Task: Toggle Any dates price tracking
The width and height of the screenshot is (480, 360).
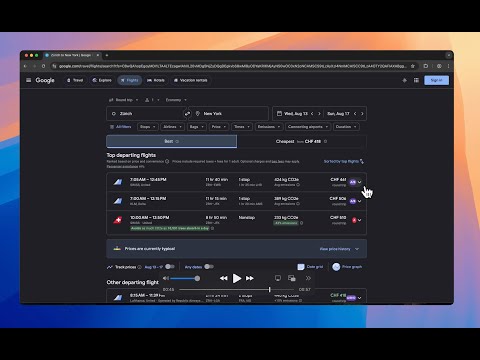Action: [x=209, y=267]
